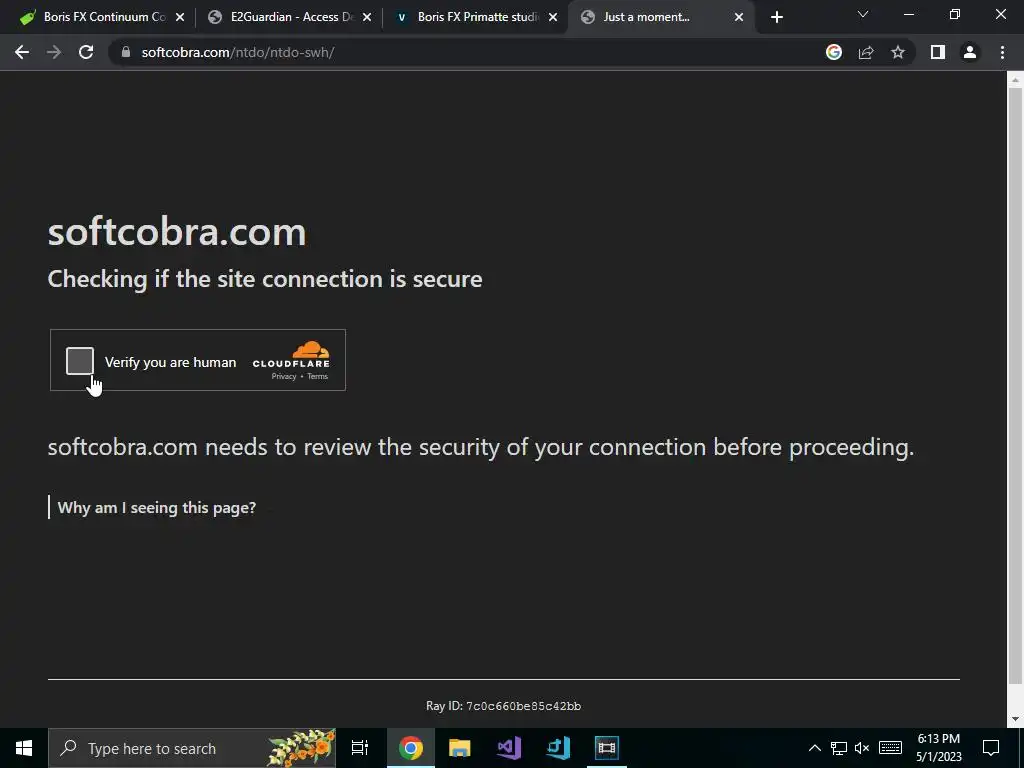This screenshot has width=1024, height=768.
Task: Check the Verify you are human box
Action: 80,361
